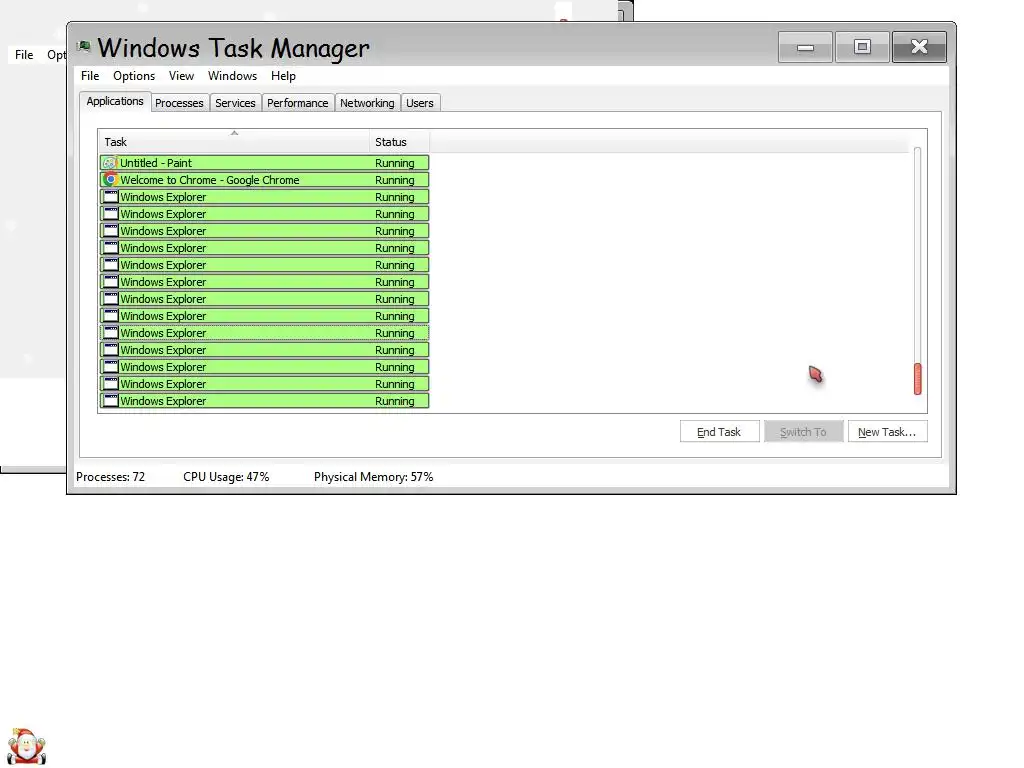Maximize the Windows Task Manager window
The height and width of the screenshot is (768, 1024).
pos(862,47)
